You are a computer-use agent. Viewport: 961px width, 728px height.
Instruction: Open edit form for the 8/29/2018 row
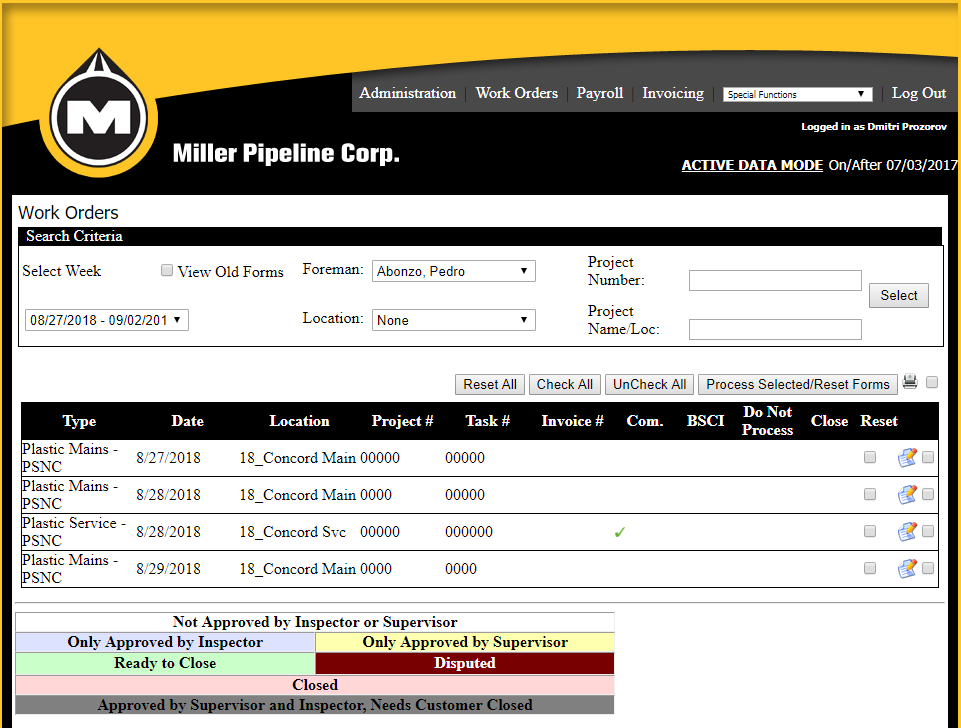pos(907,569)
